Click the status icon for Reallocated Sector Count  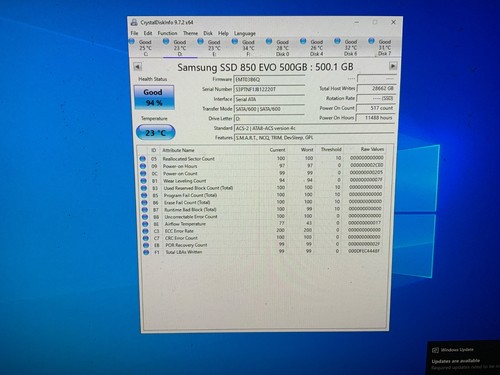[143, 159]
